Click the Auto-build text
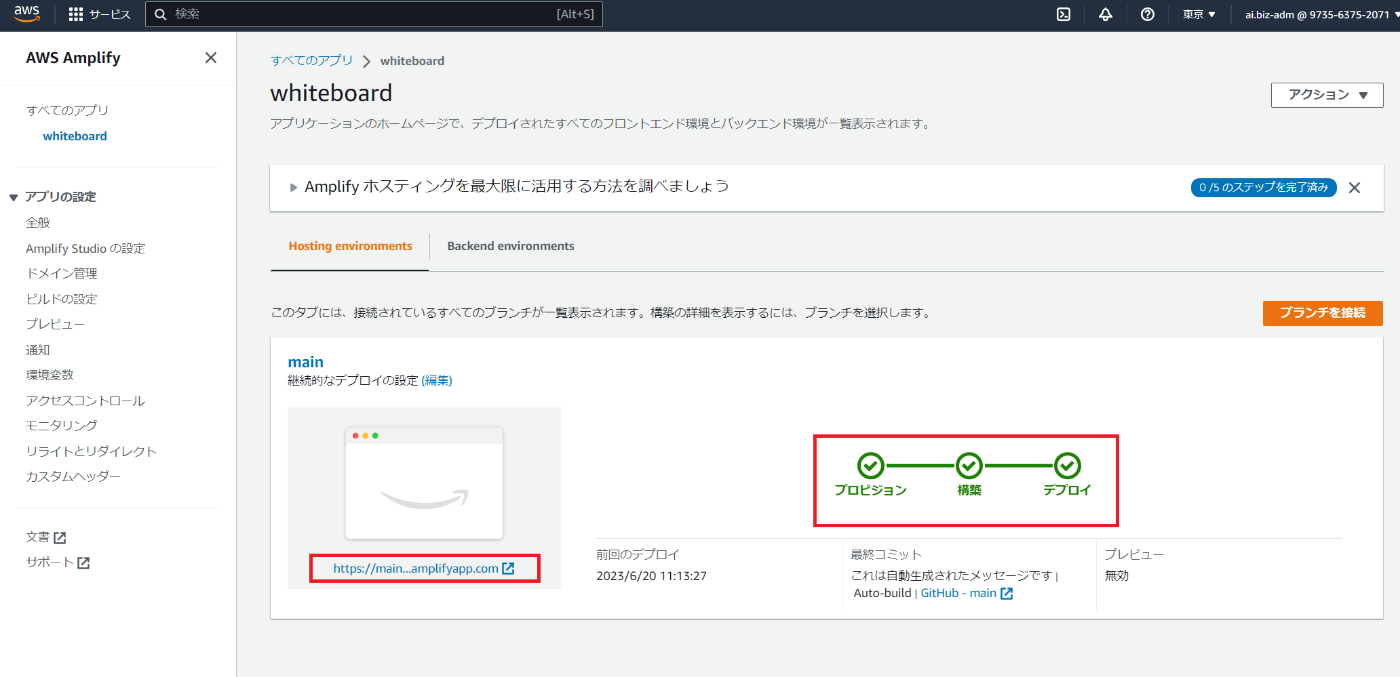 (x=882, y=593)
